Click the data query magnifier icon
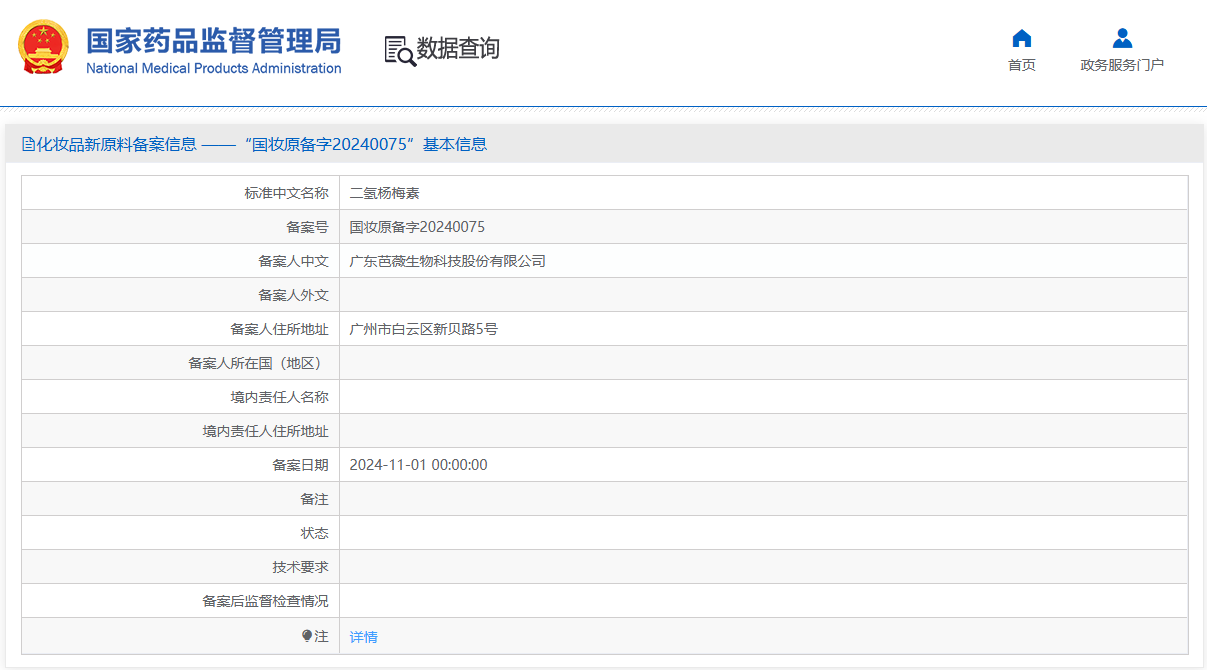The height and width of the screenshot is (670, 1207). click(x=399, y=50)
